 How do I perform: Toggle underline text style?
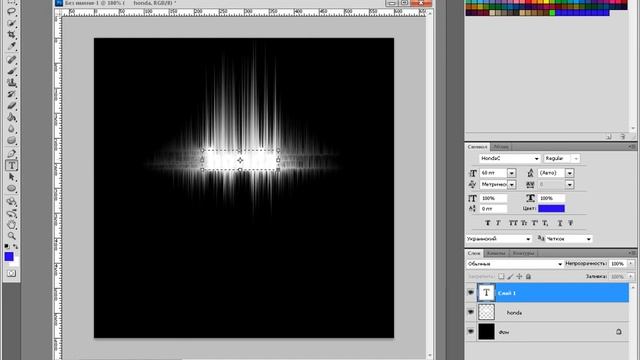tap(560, 223)
